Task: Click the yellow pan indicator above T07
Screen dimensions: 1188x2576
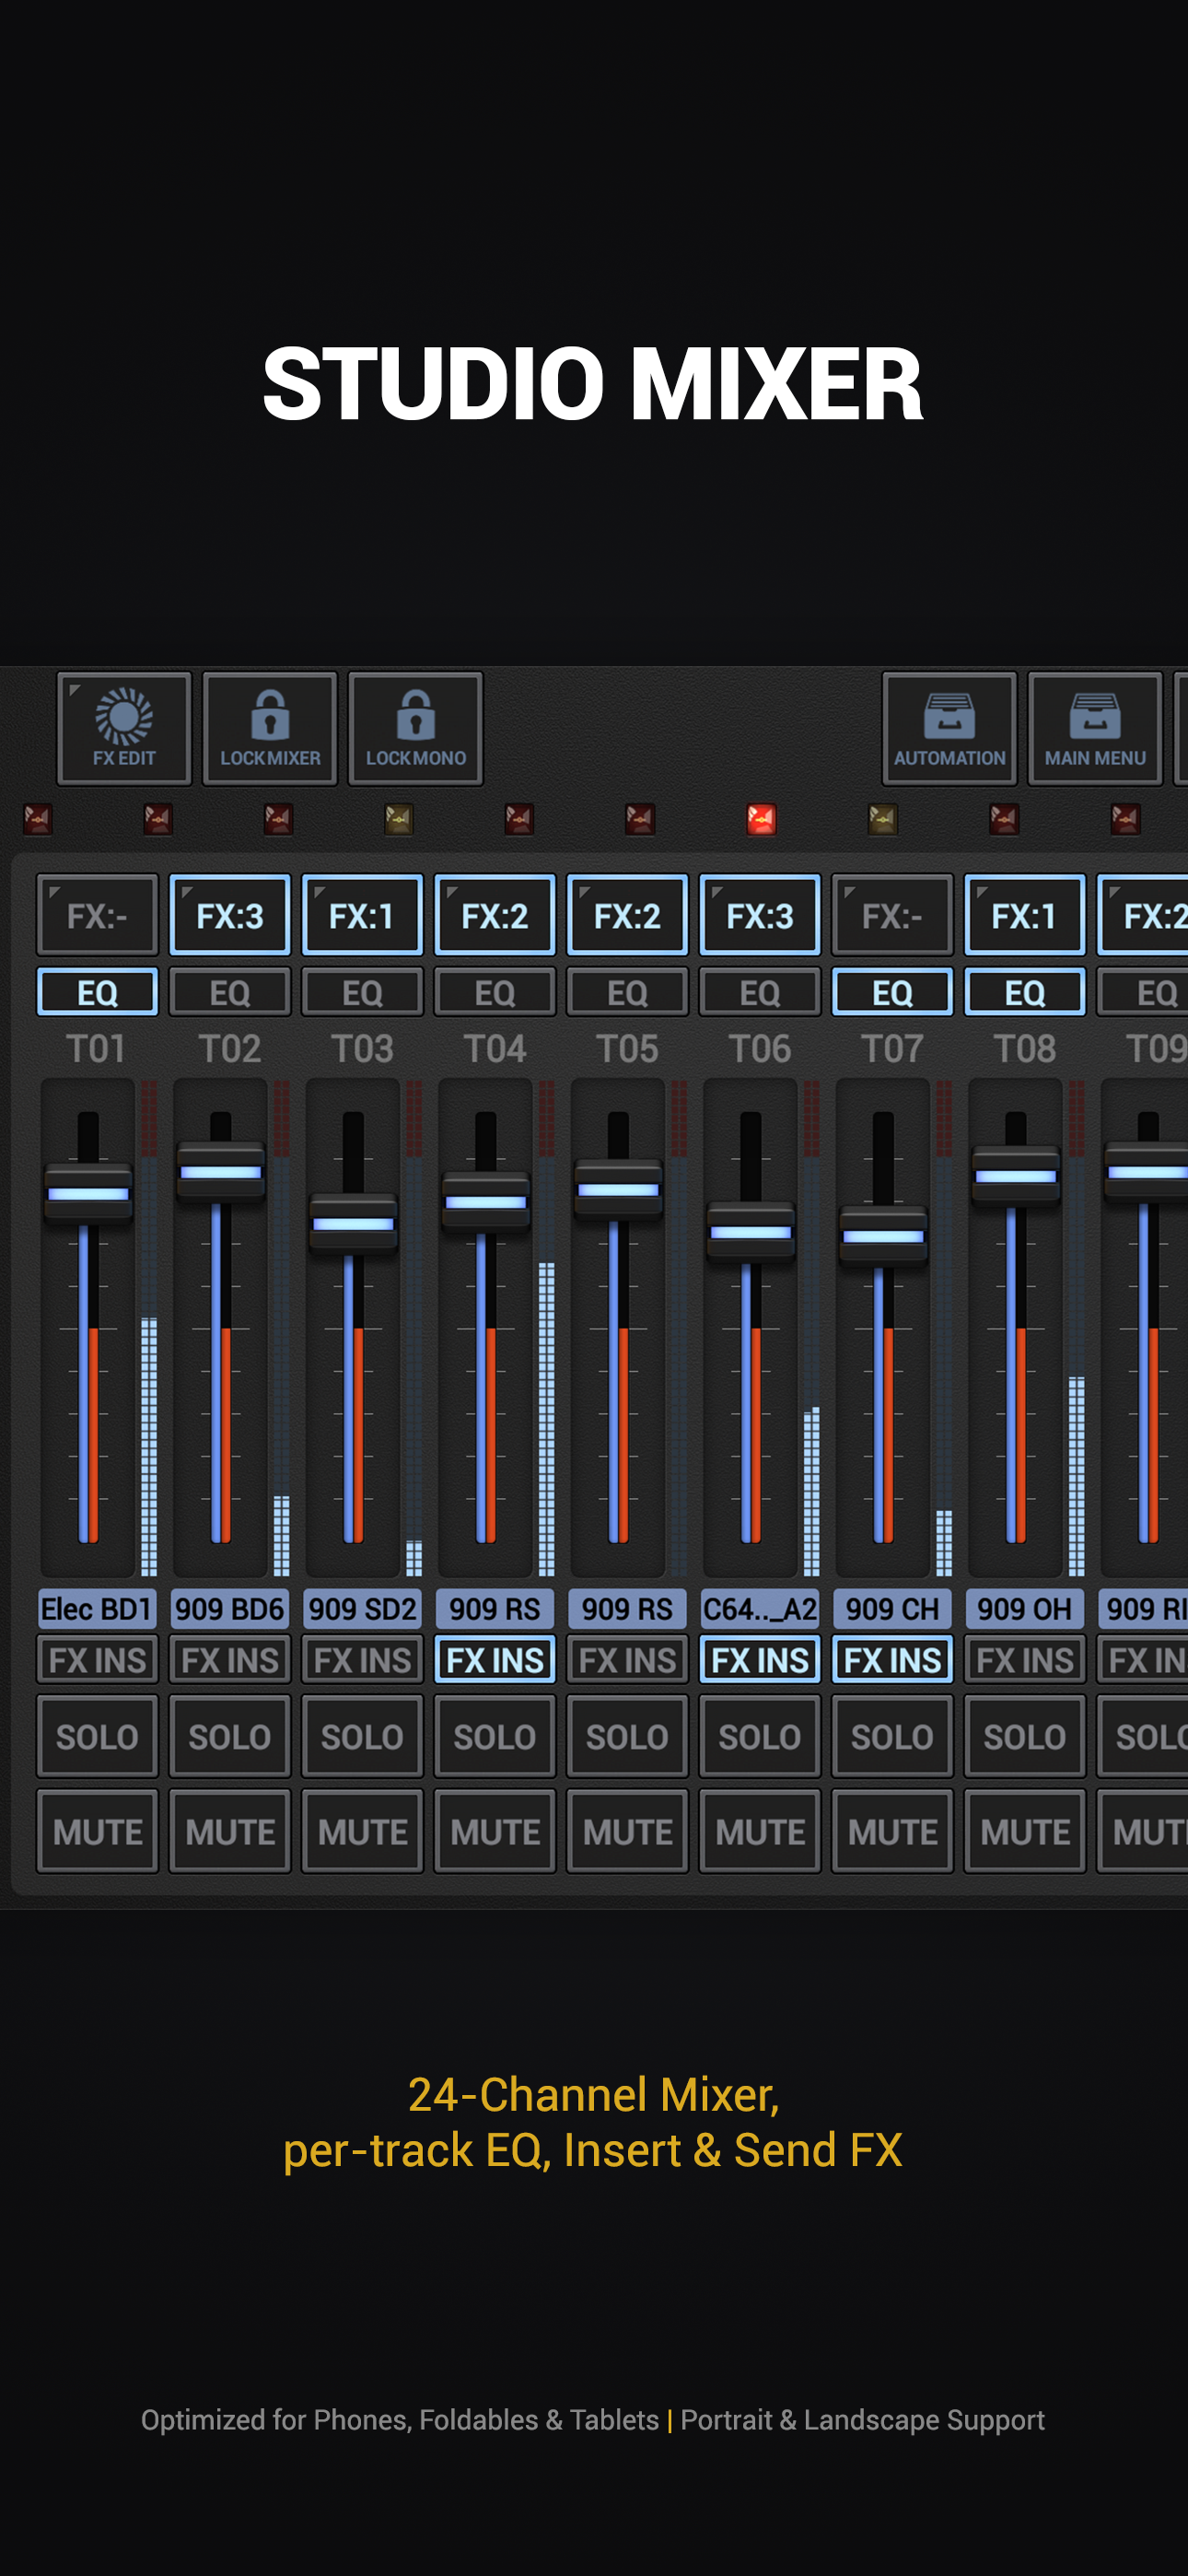Action: [882, 820]
